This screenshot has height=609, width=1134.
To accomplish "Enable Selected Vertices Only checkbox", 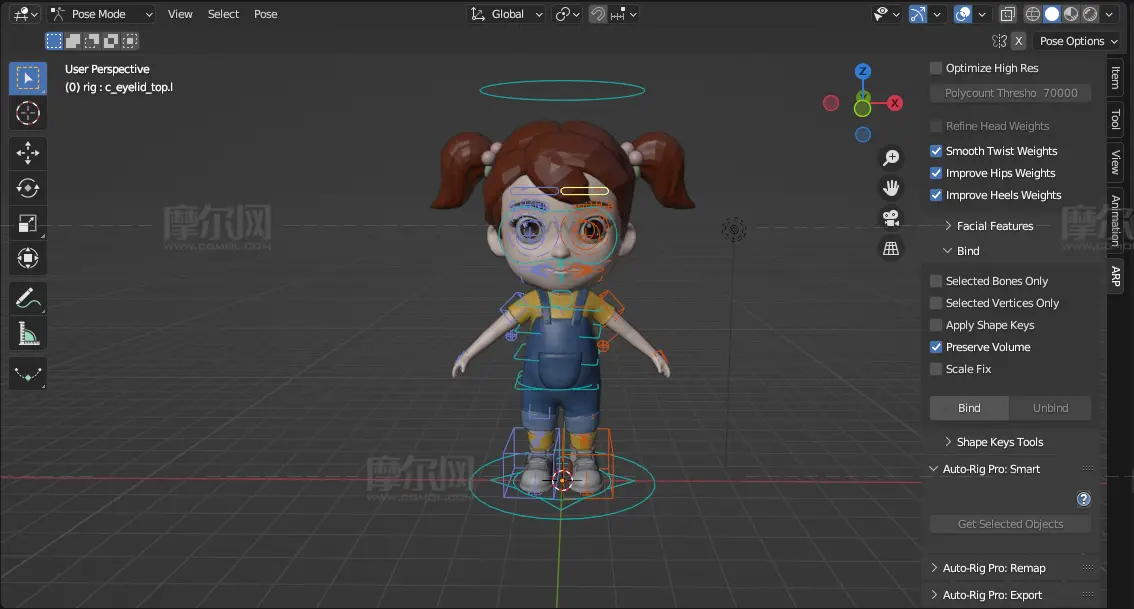I will pos(936,303).
